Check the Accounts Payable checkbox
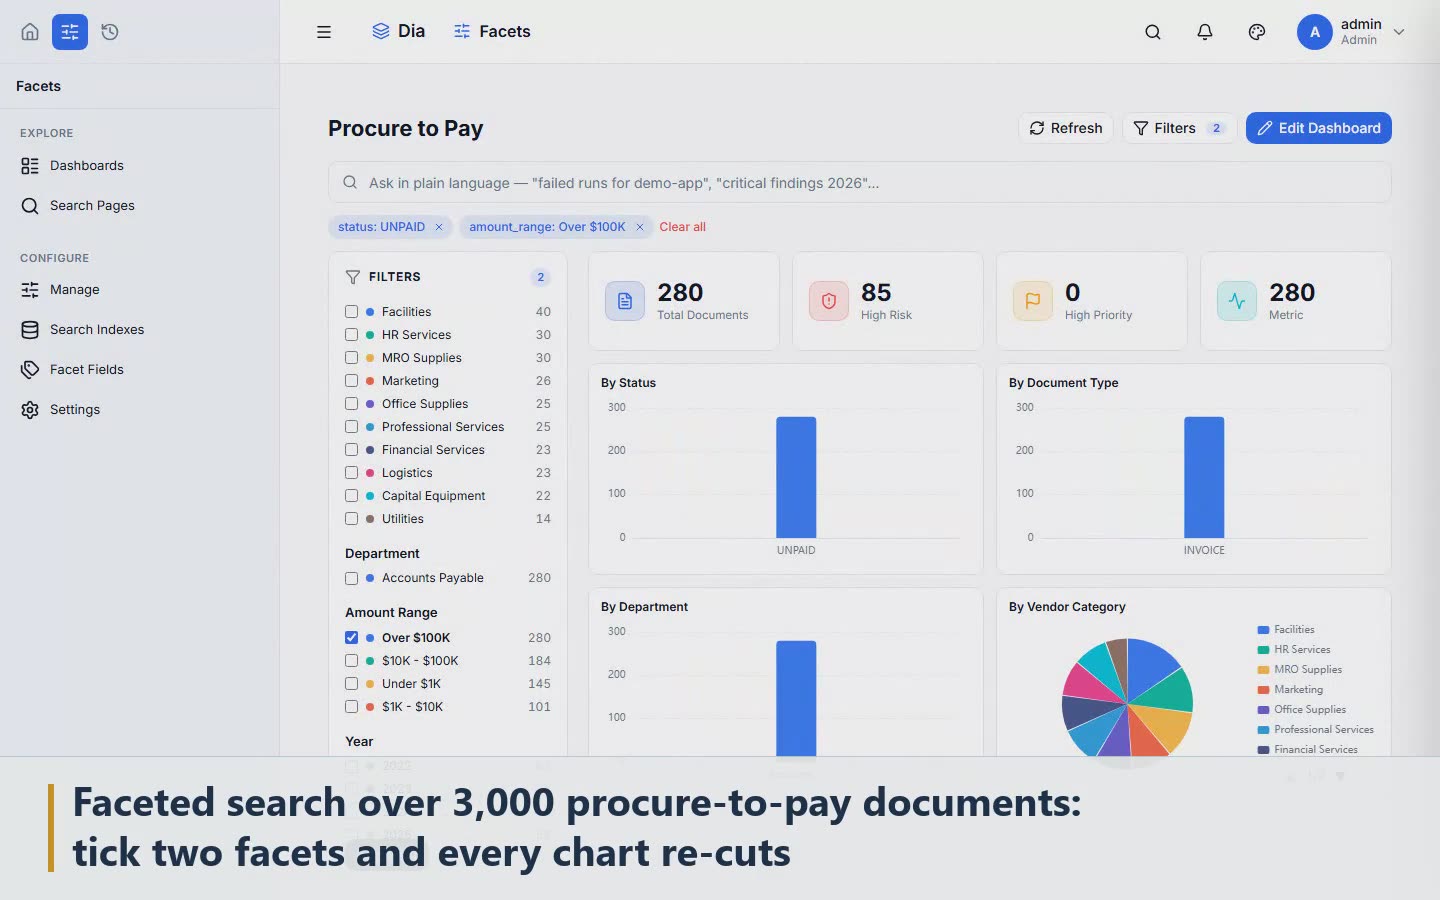 tap(351, 578)
